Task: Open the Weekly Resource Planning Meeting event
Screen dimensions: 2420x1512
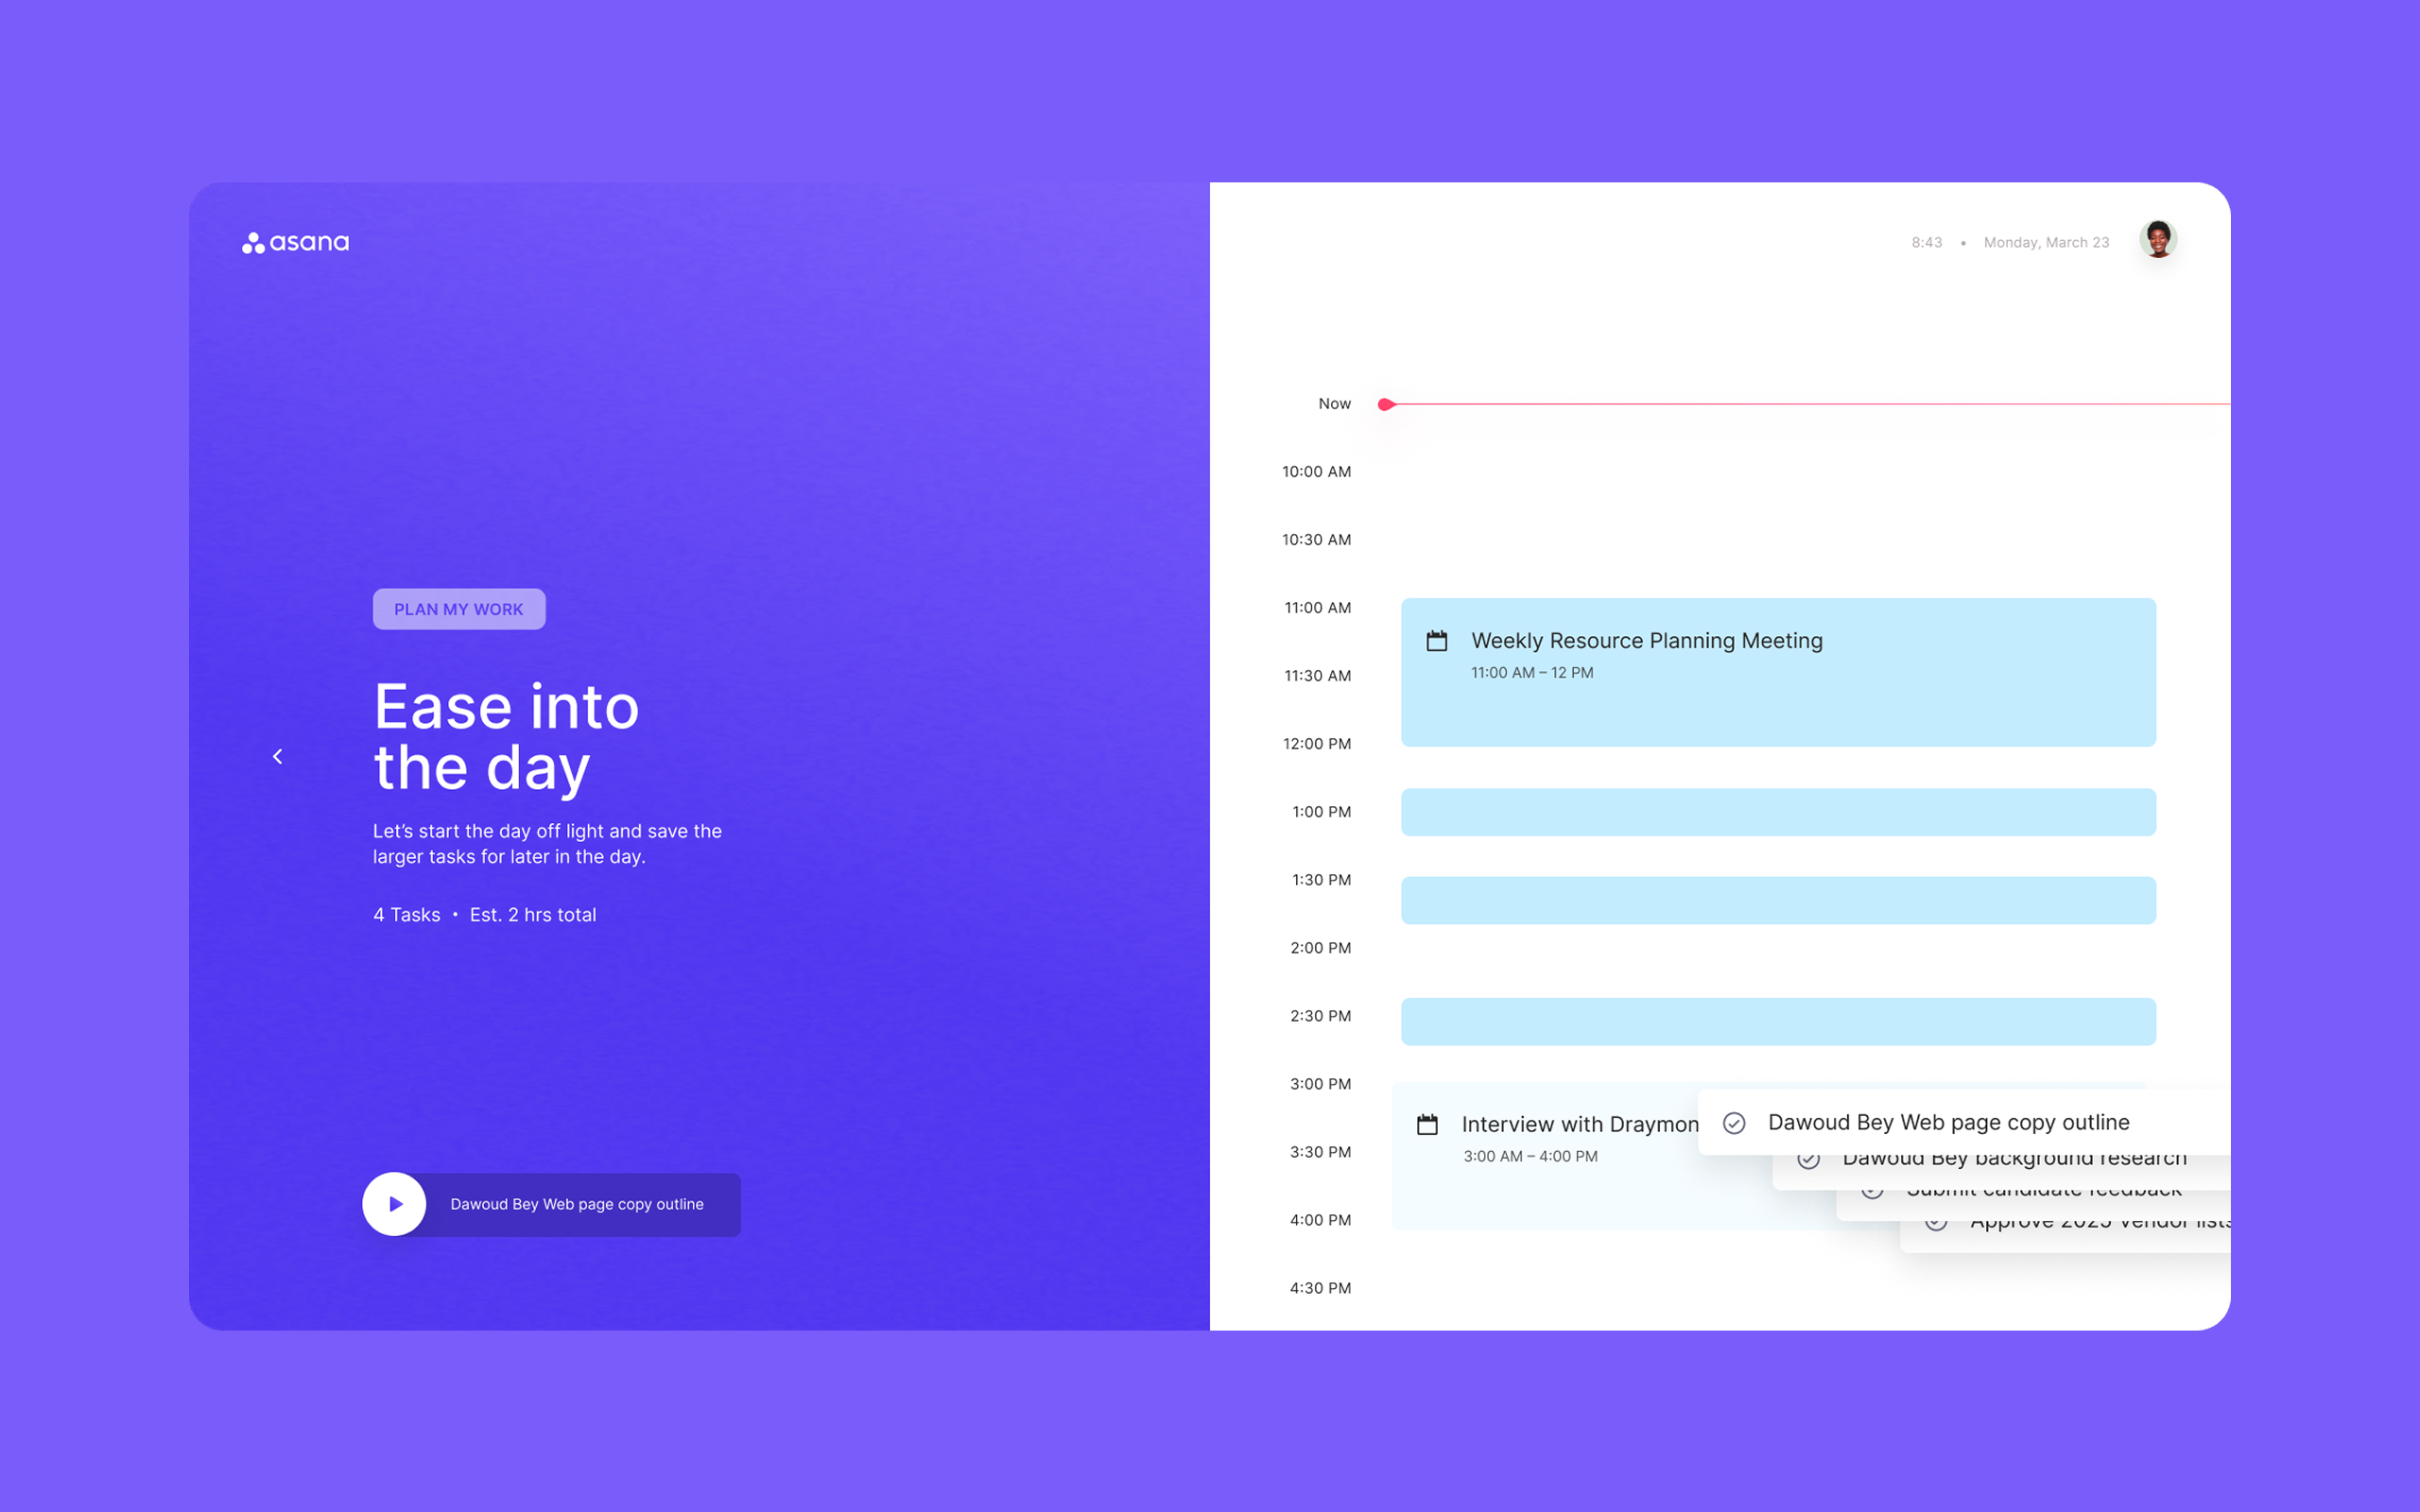Action: point(1778,672)
